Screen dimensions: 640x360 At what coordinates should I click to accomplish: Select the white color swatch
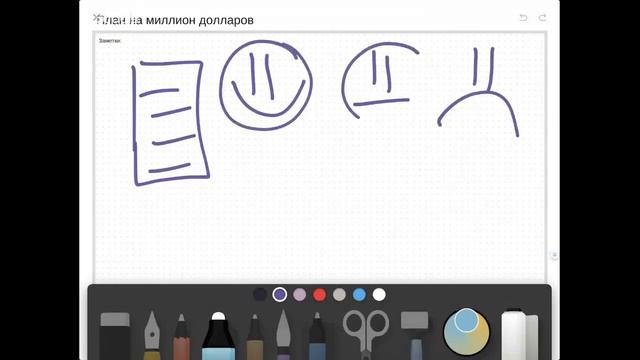[x=379, y=294]
